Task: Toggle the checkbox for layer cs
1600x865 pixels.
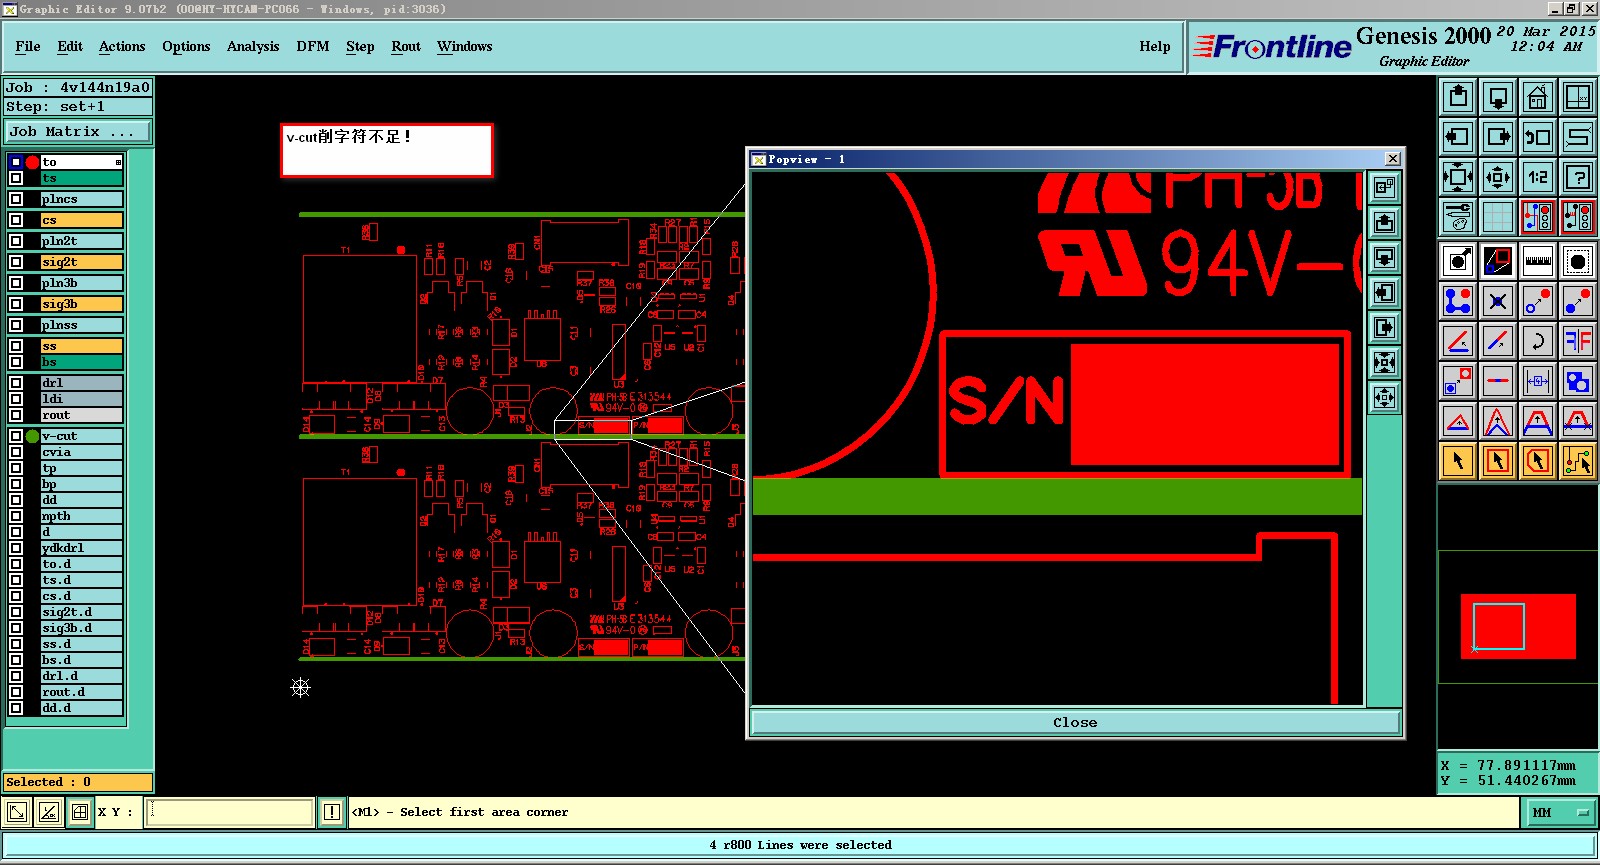Action: pyautogui.click(x=16, y=220)
